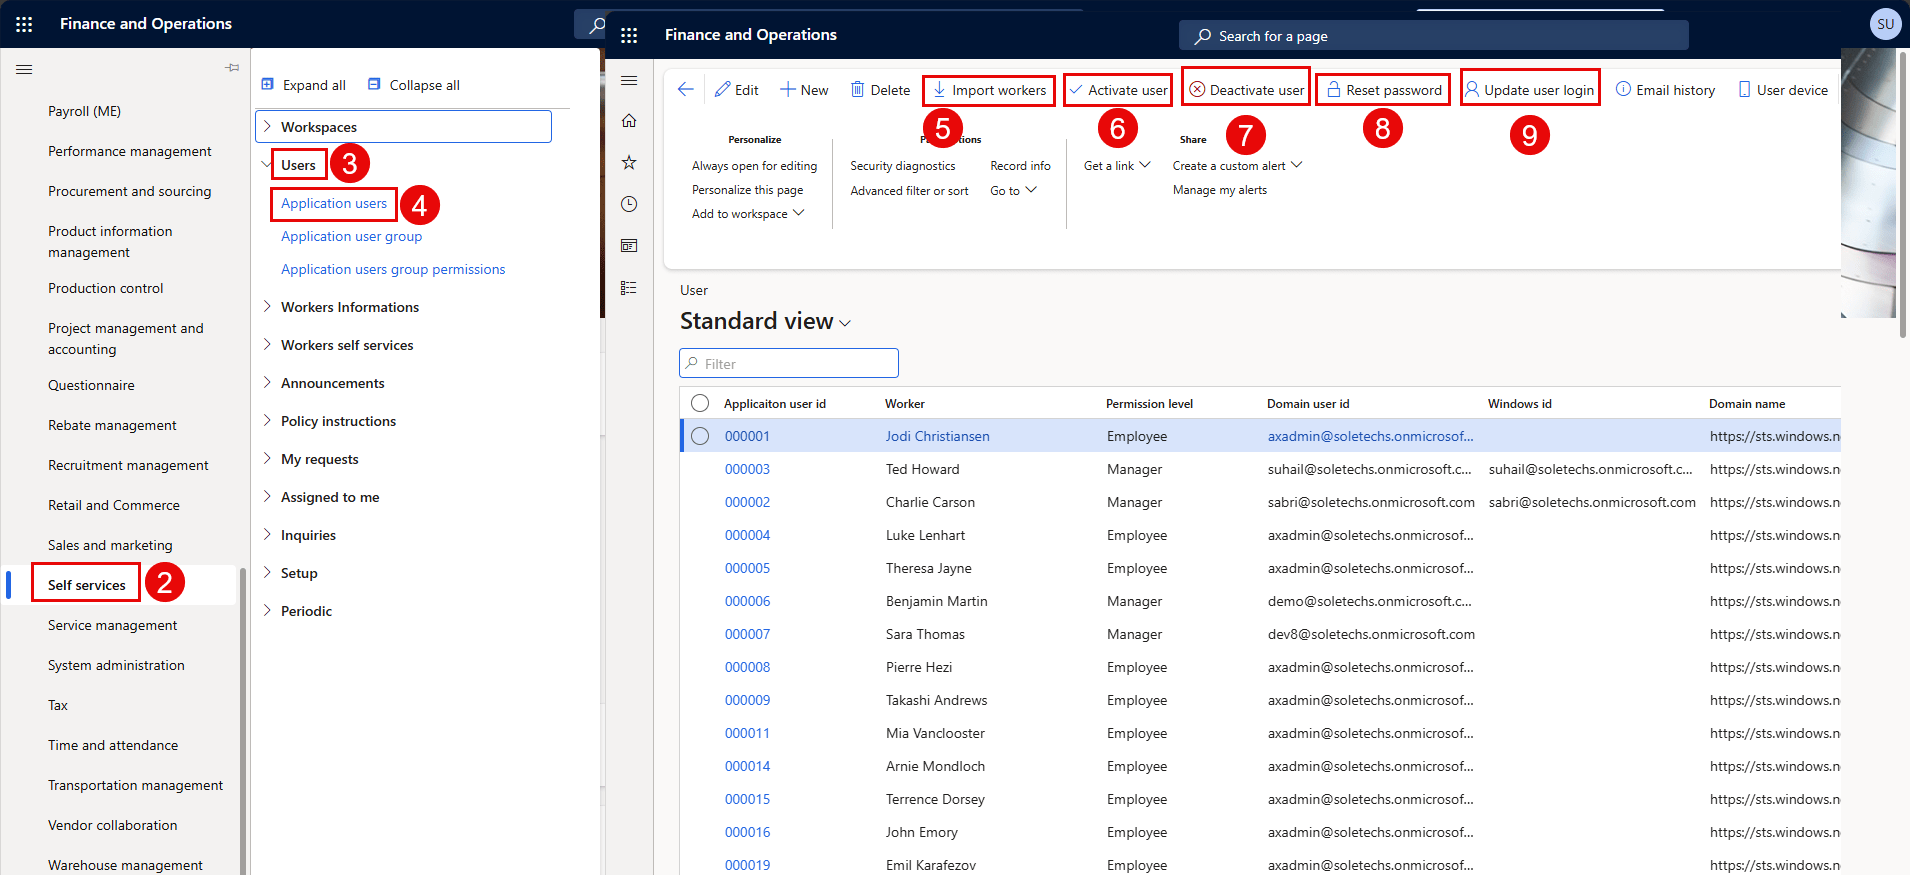Click Collapse all in the menu pane
The height and width of the screenshot is (875, 1910).
[414, 85]
